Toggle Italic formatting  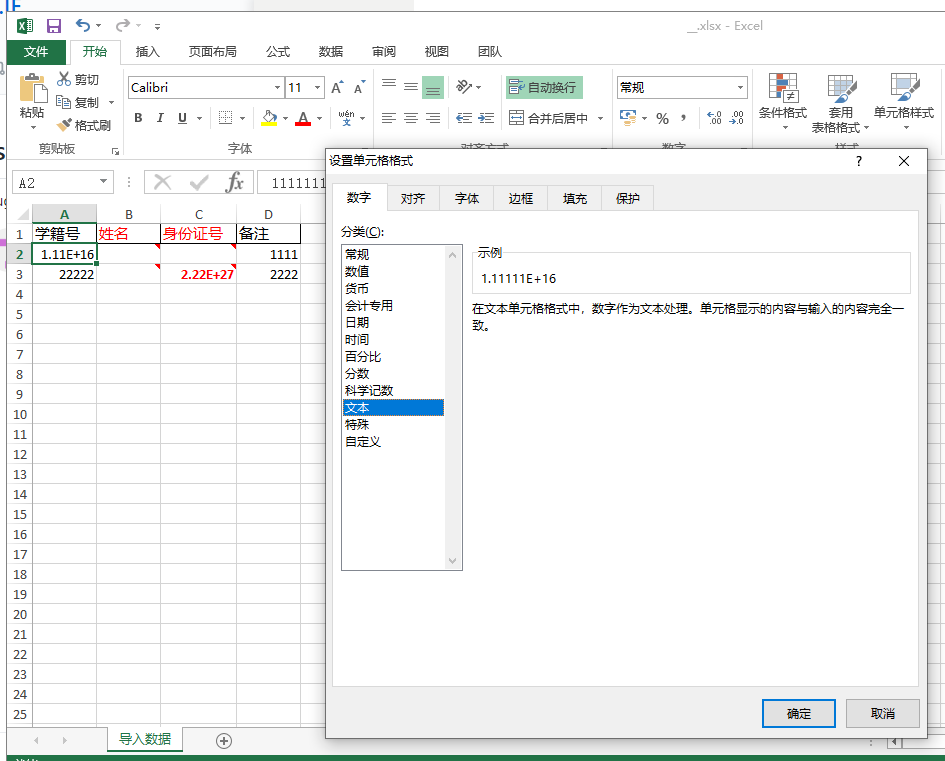click(x=160, y=117)
